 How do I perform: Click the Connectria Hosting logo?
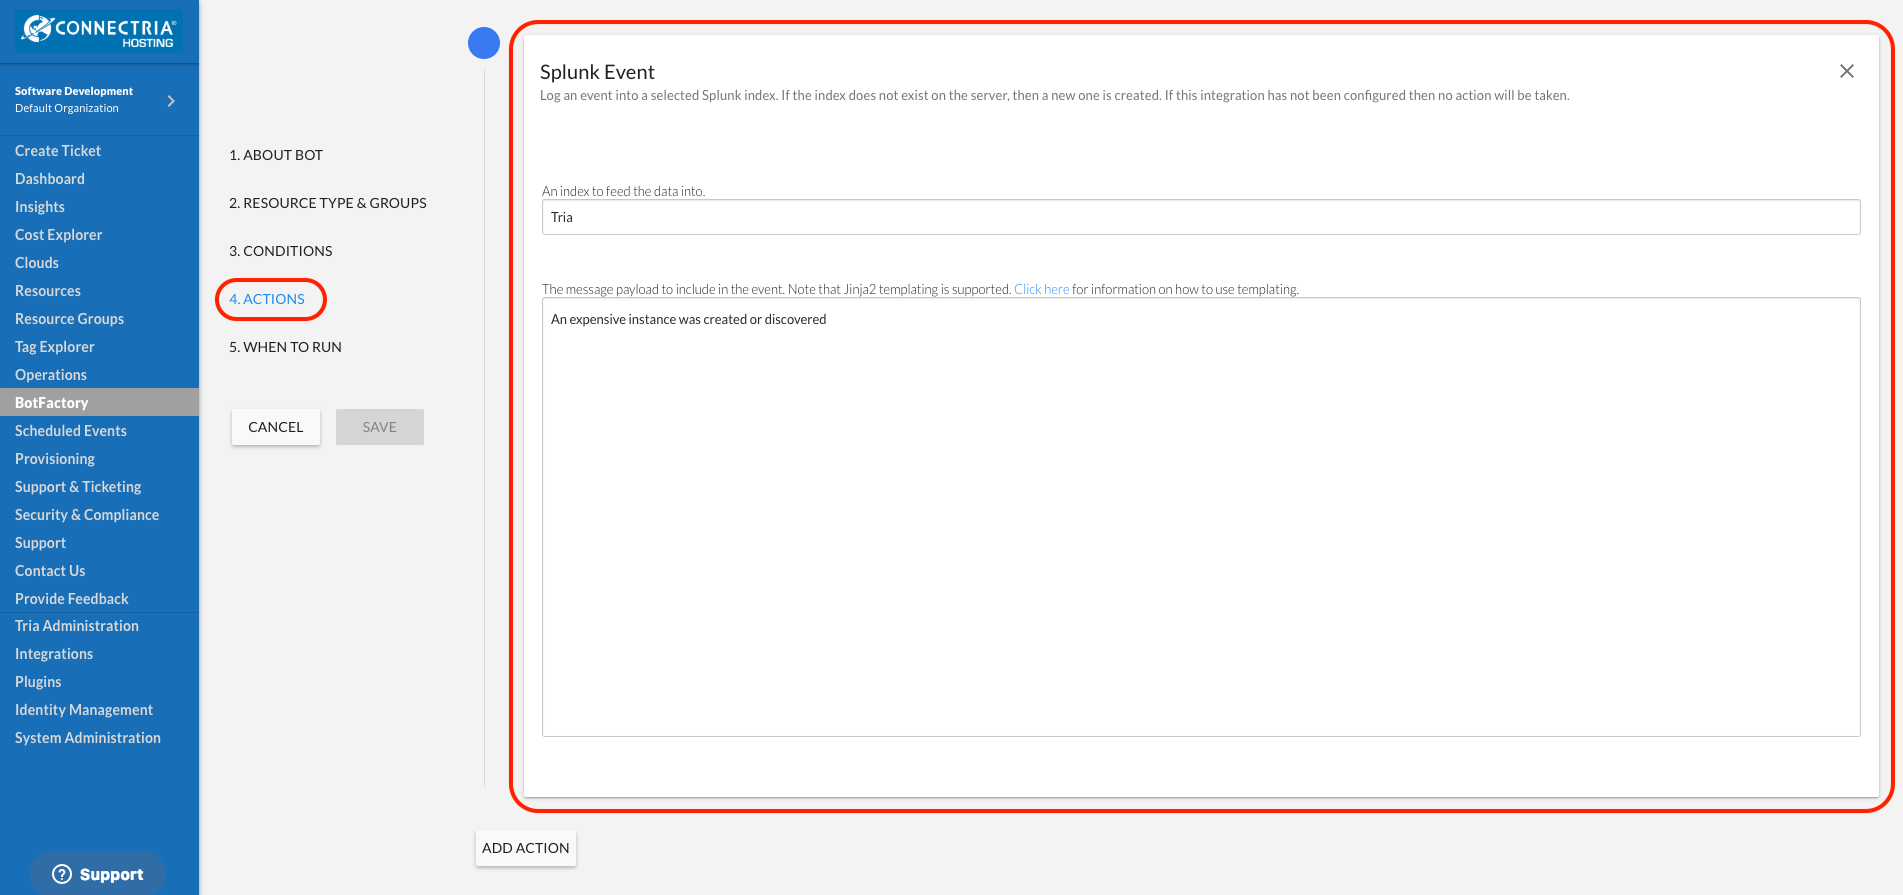99,31
